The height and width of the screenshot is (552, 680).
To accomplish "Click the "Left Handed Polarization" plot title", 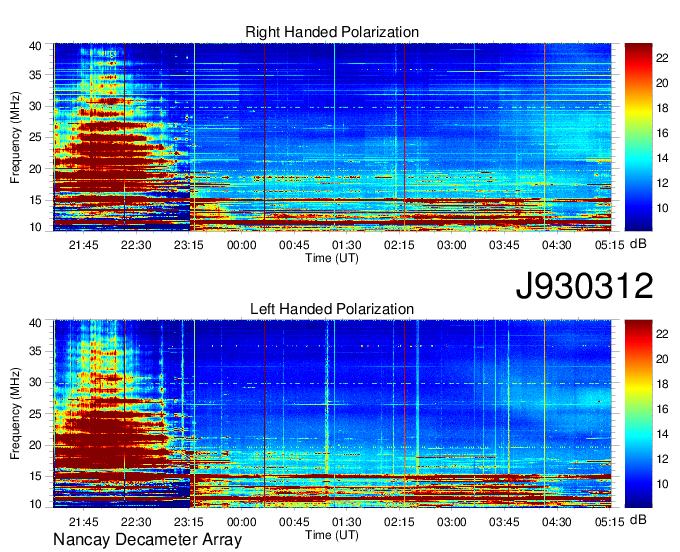I will [x=332, y=309].
